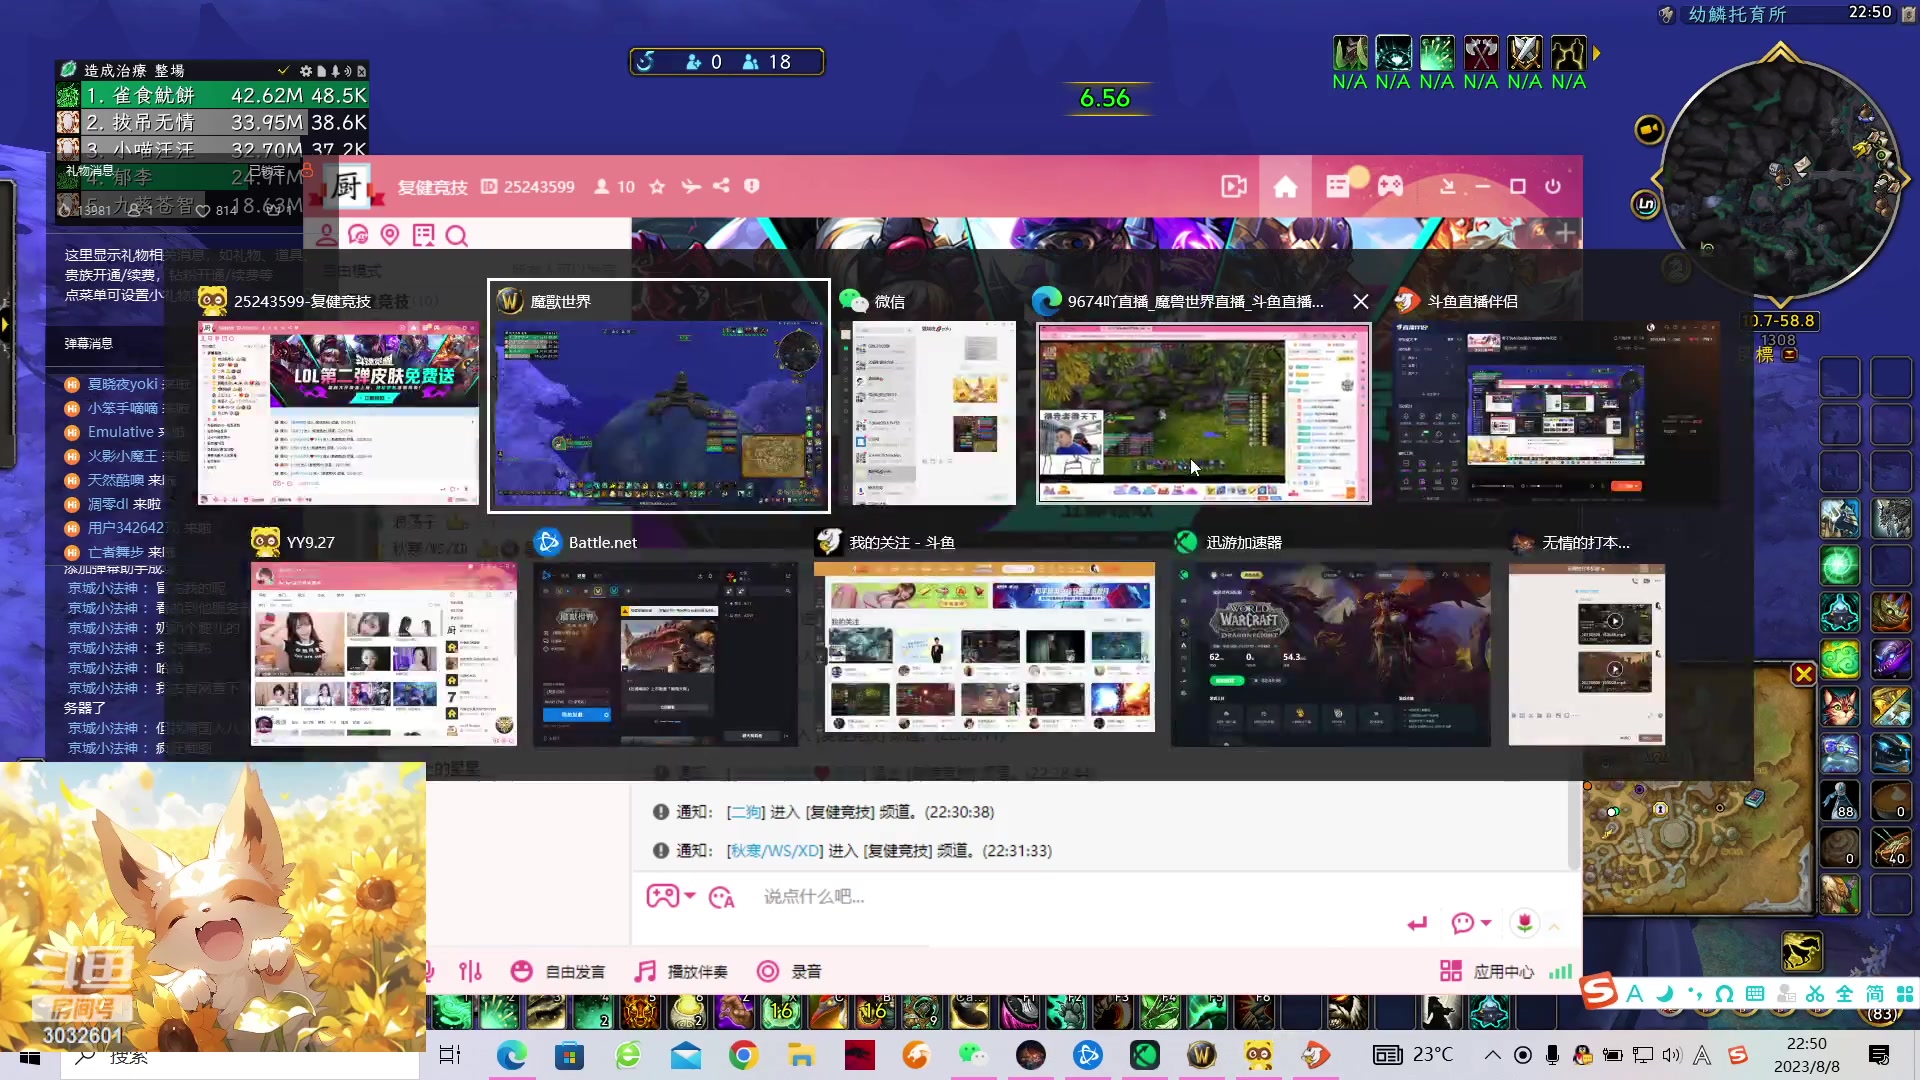Viewport: 1920px width, 1080px height.
Task: Open the World of Warcraft taskbar icon
Action: point(1201,1055)
